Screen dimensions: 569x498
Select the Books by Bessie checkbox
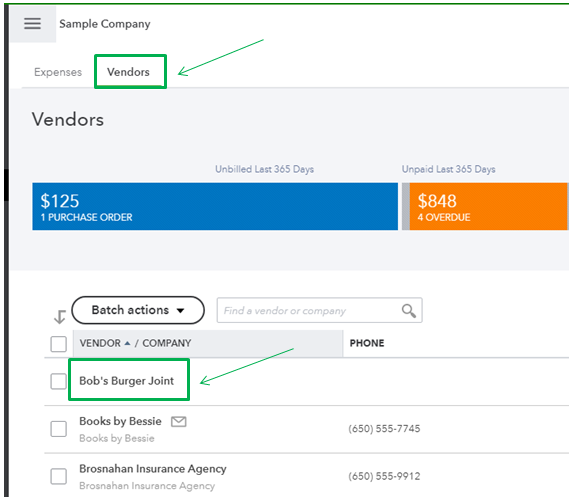[x=58, y=429]
